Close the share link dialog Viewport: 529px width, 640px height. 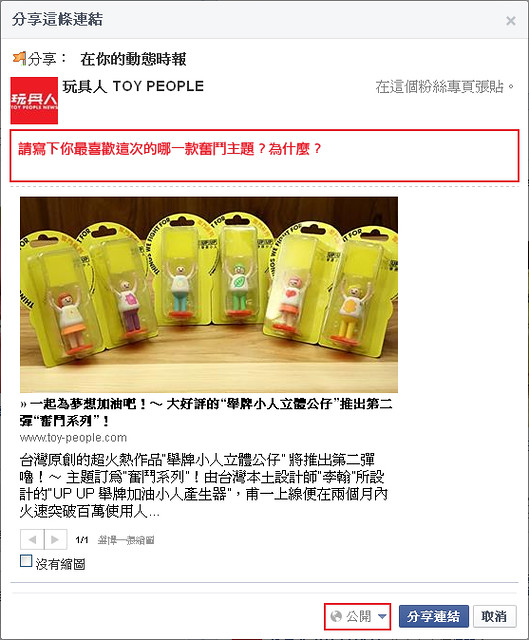(511, 20)
